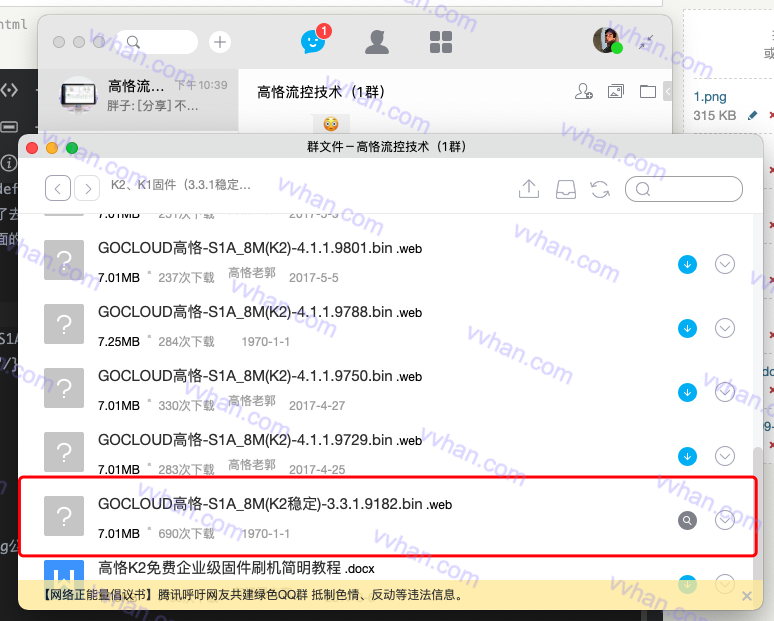Viewport: 774px width, 621px height.
Task: Click uploader 高恪老郭 on the 9729 file row
Action: (x=252, y=465)
